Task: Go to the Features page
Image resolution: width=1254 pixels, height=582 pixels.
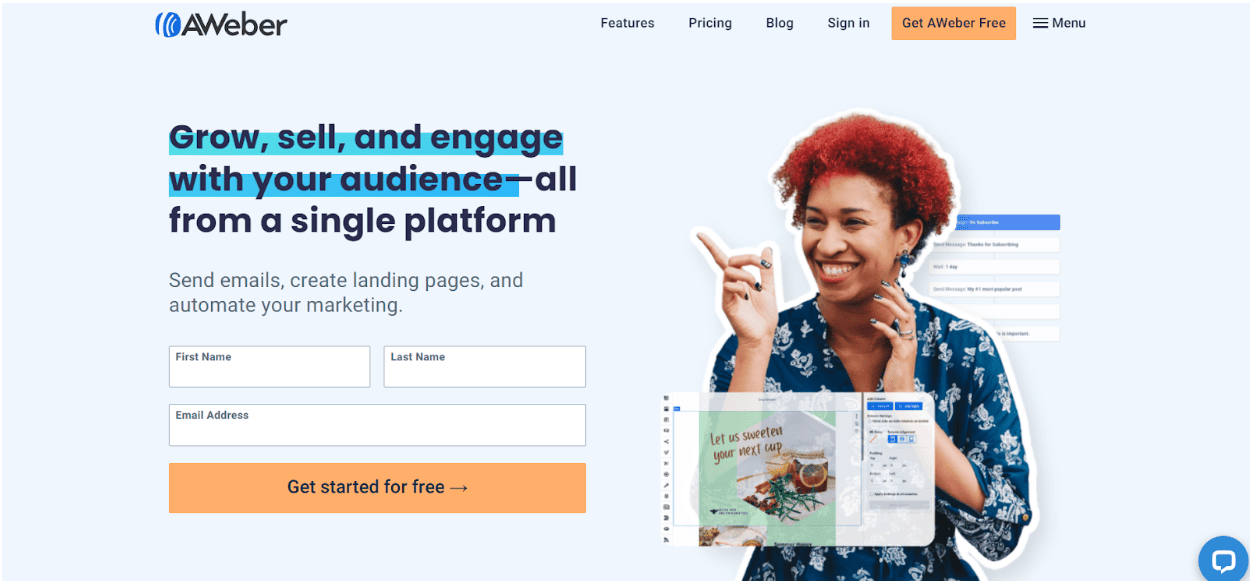Action: [627, 23]
